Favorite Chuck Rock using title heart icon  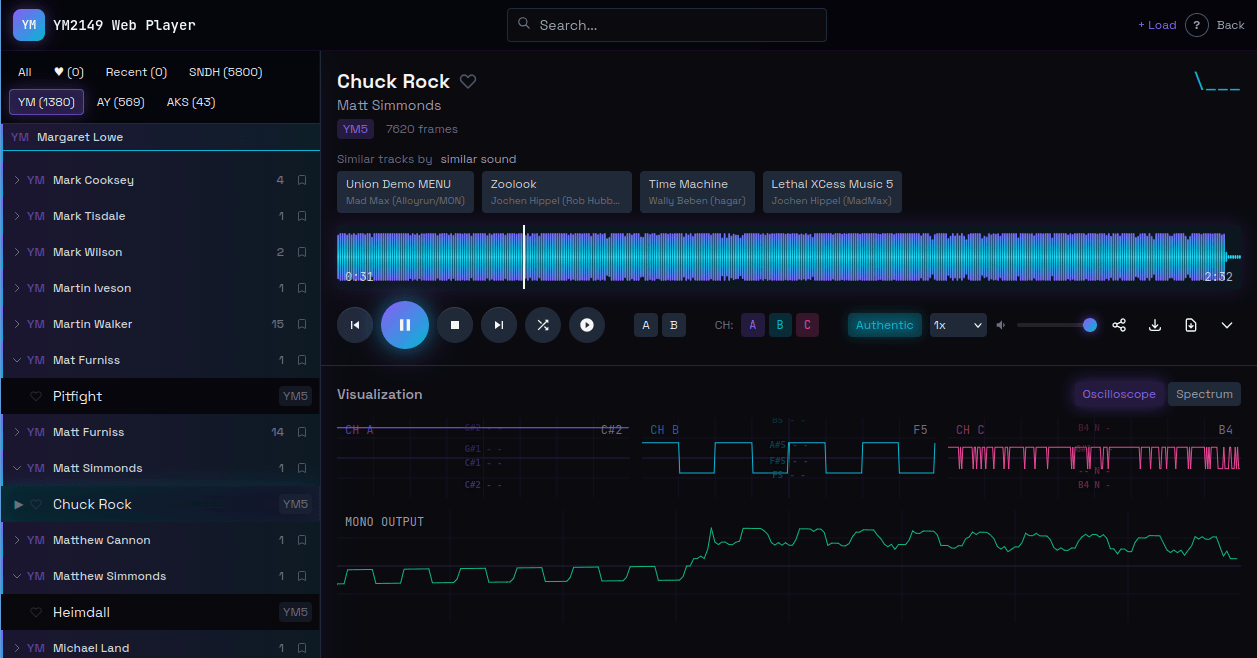click(468, 82)
